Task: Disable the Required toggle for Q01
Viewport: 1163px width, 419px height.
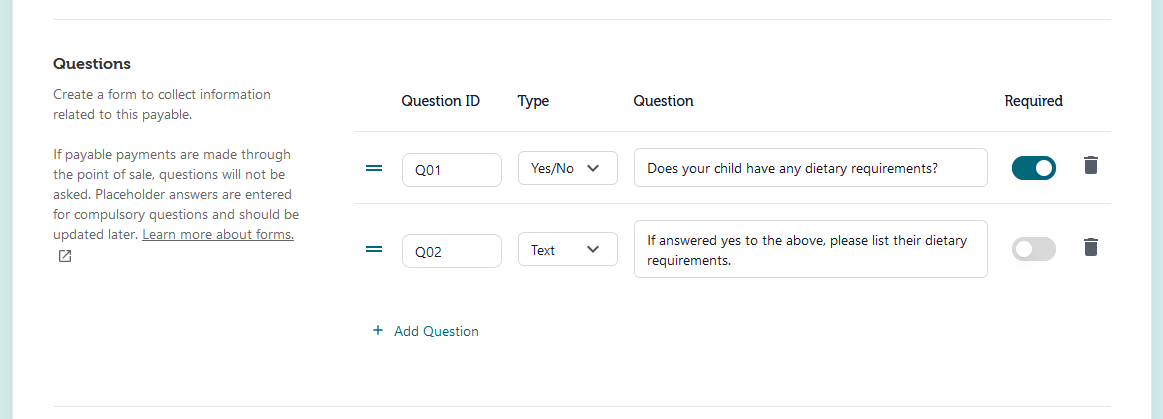Action: (x=1034, y=168)
